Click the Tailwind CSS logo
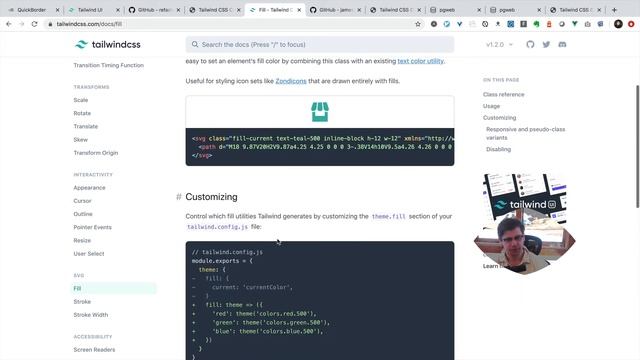This screenshot has width=640, height=360. [x=108, y=44]
